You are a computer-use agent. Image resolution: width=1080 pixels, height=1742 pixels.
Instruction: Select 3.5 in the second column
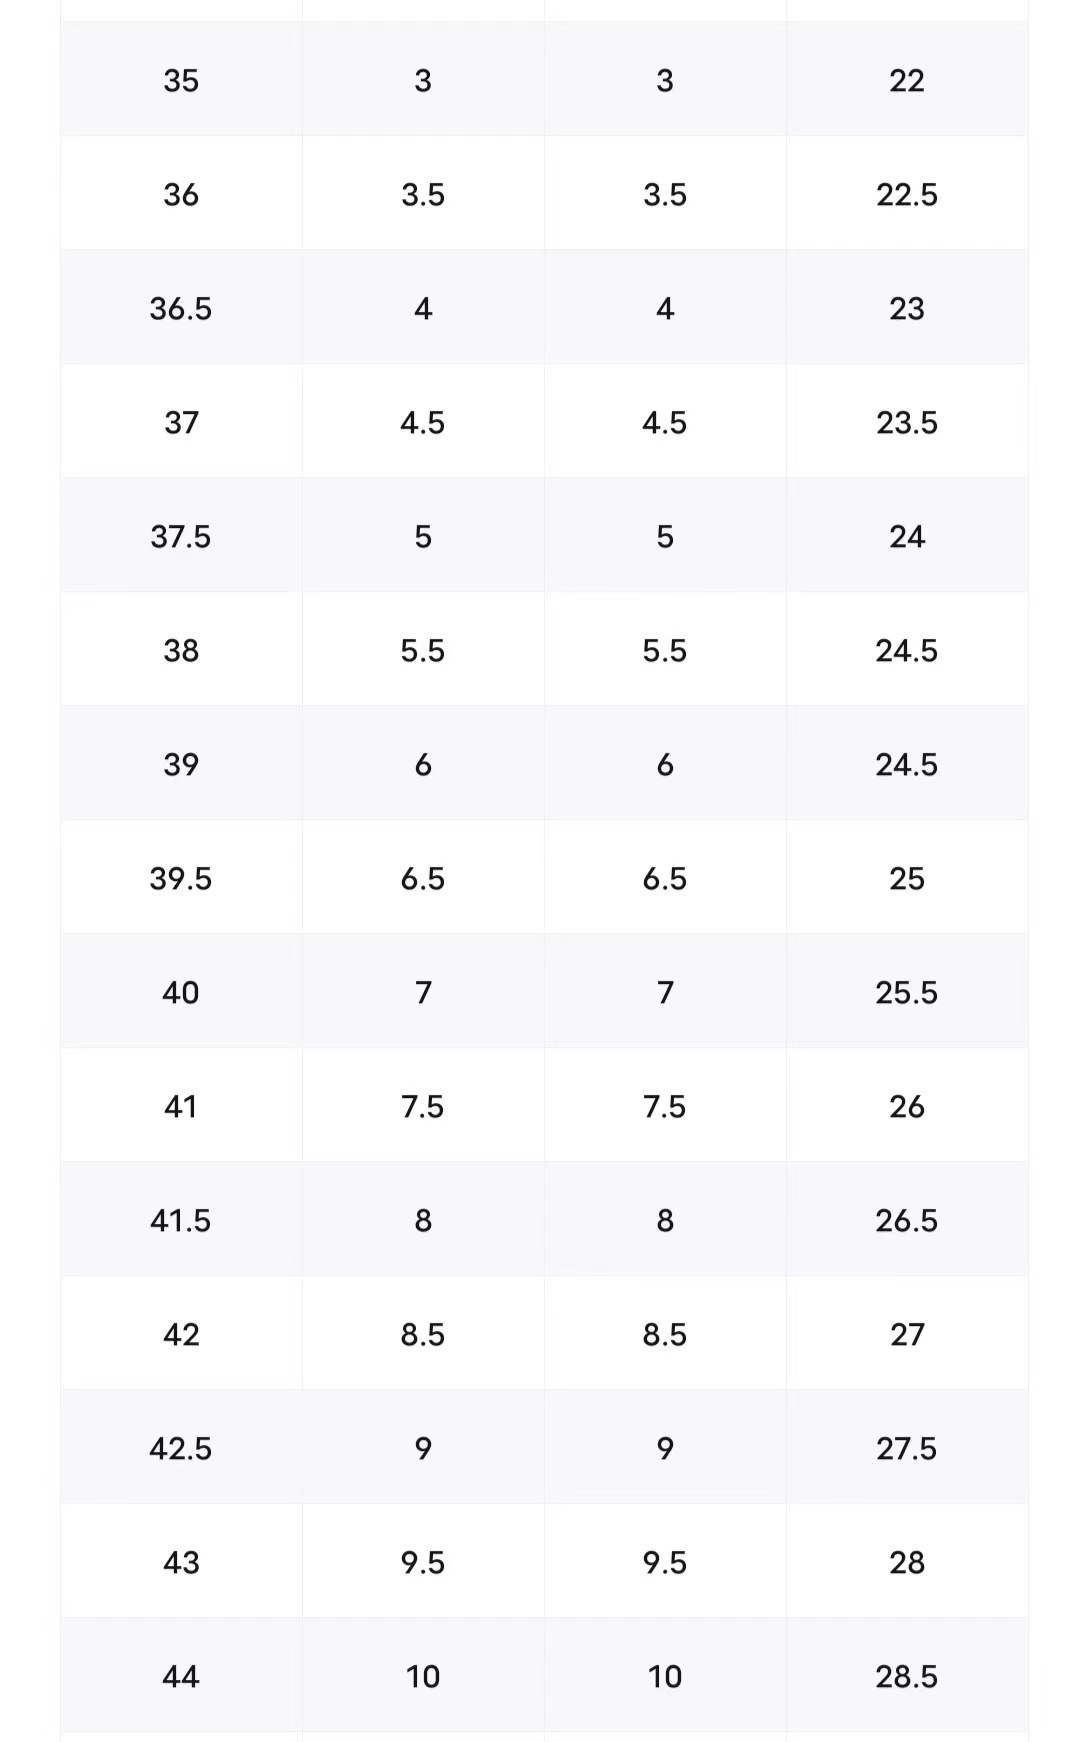[423, 194]
